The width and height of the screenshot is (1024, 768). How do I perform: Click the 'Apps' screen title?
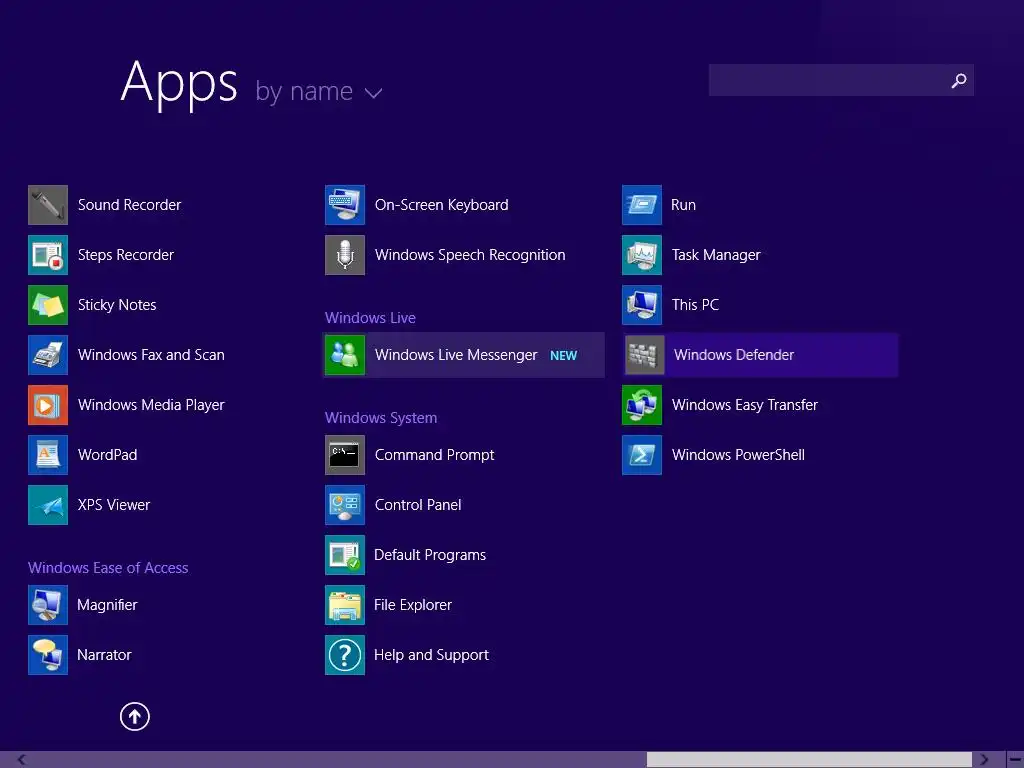click(x=180, y=83)
